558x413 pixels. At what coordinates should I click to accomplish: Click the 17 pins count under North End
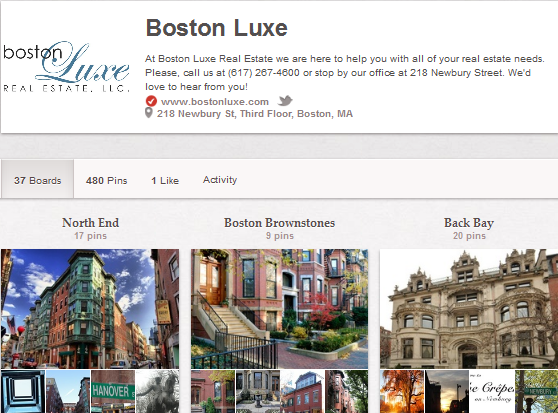click(x=90, y=236)
